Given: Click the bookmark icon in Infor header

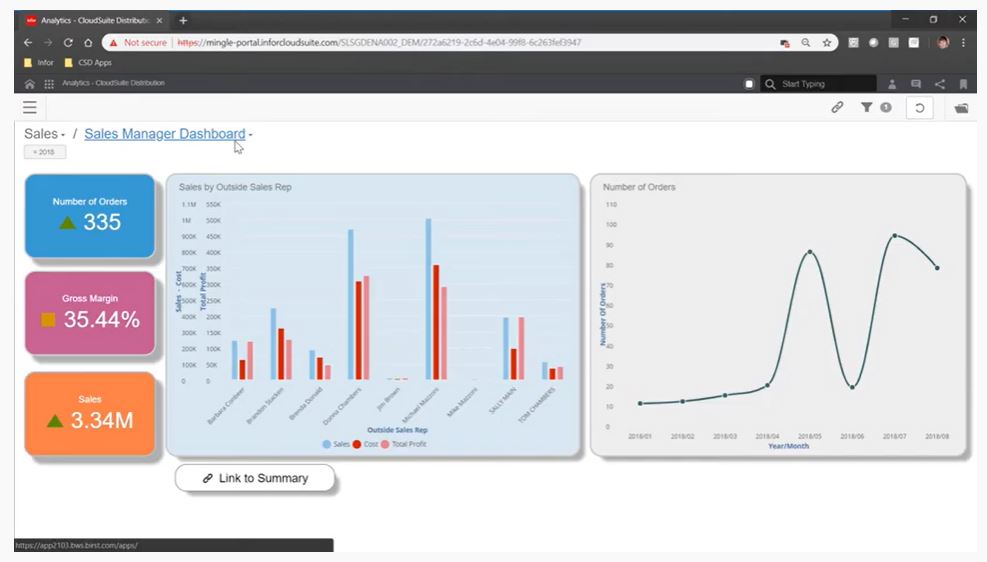Looking at the screenshot, I should coord(963,84).
